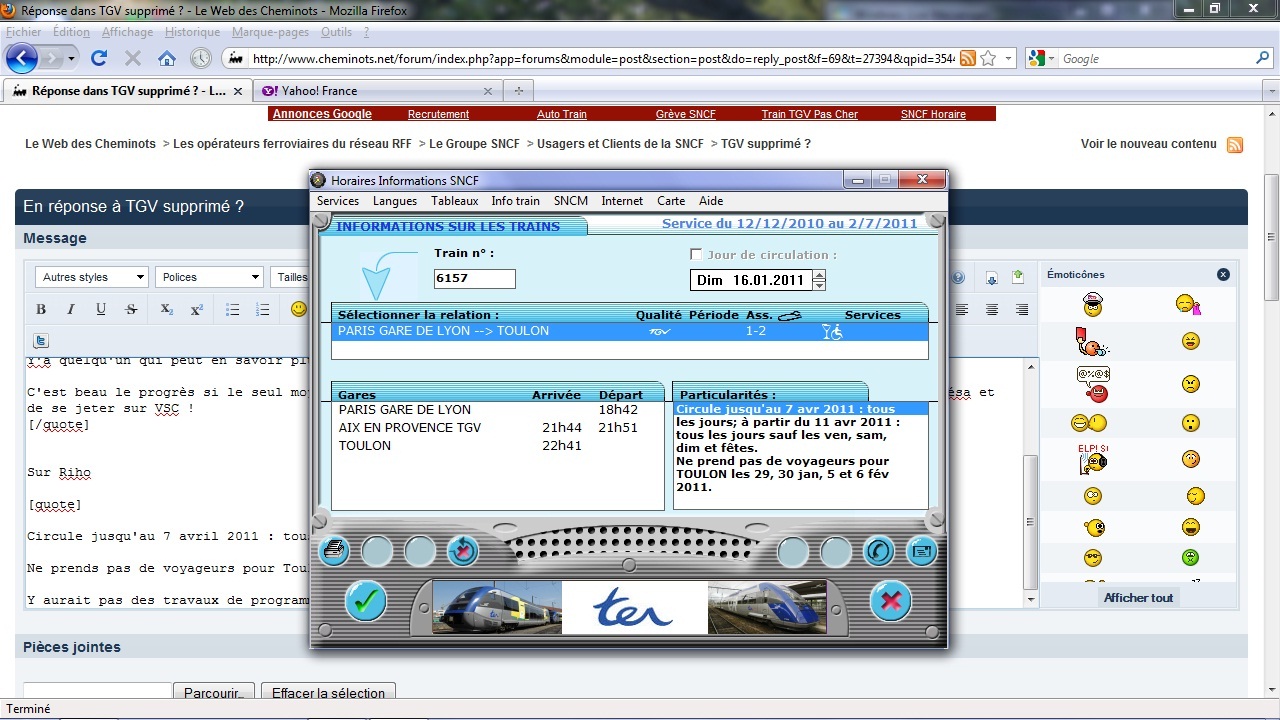Switch to the Yahoo! France tab
Screen dimensions: 1280x720
coord(377,90)
